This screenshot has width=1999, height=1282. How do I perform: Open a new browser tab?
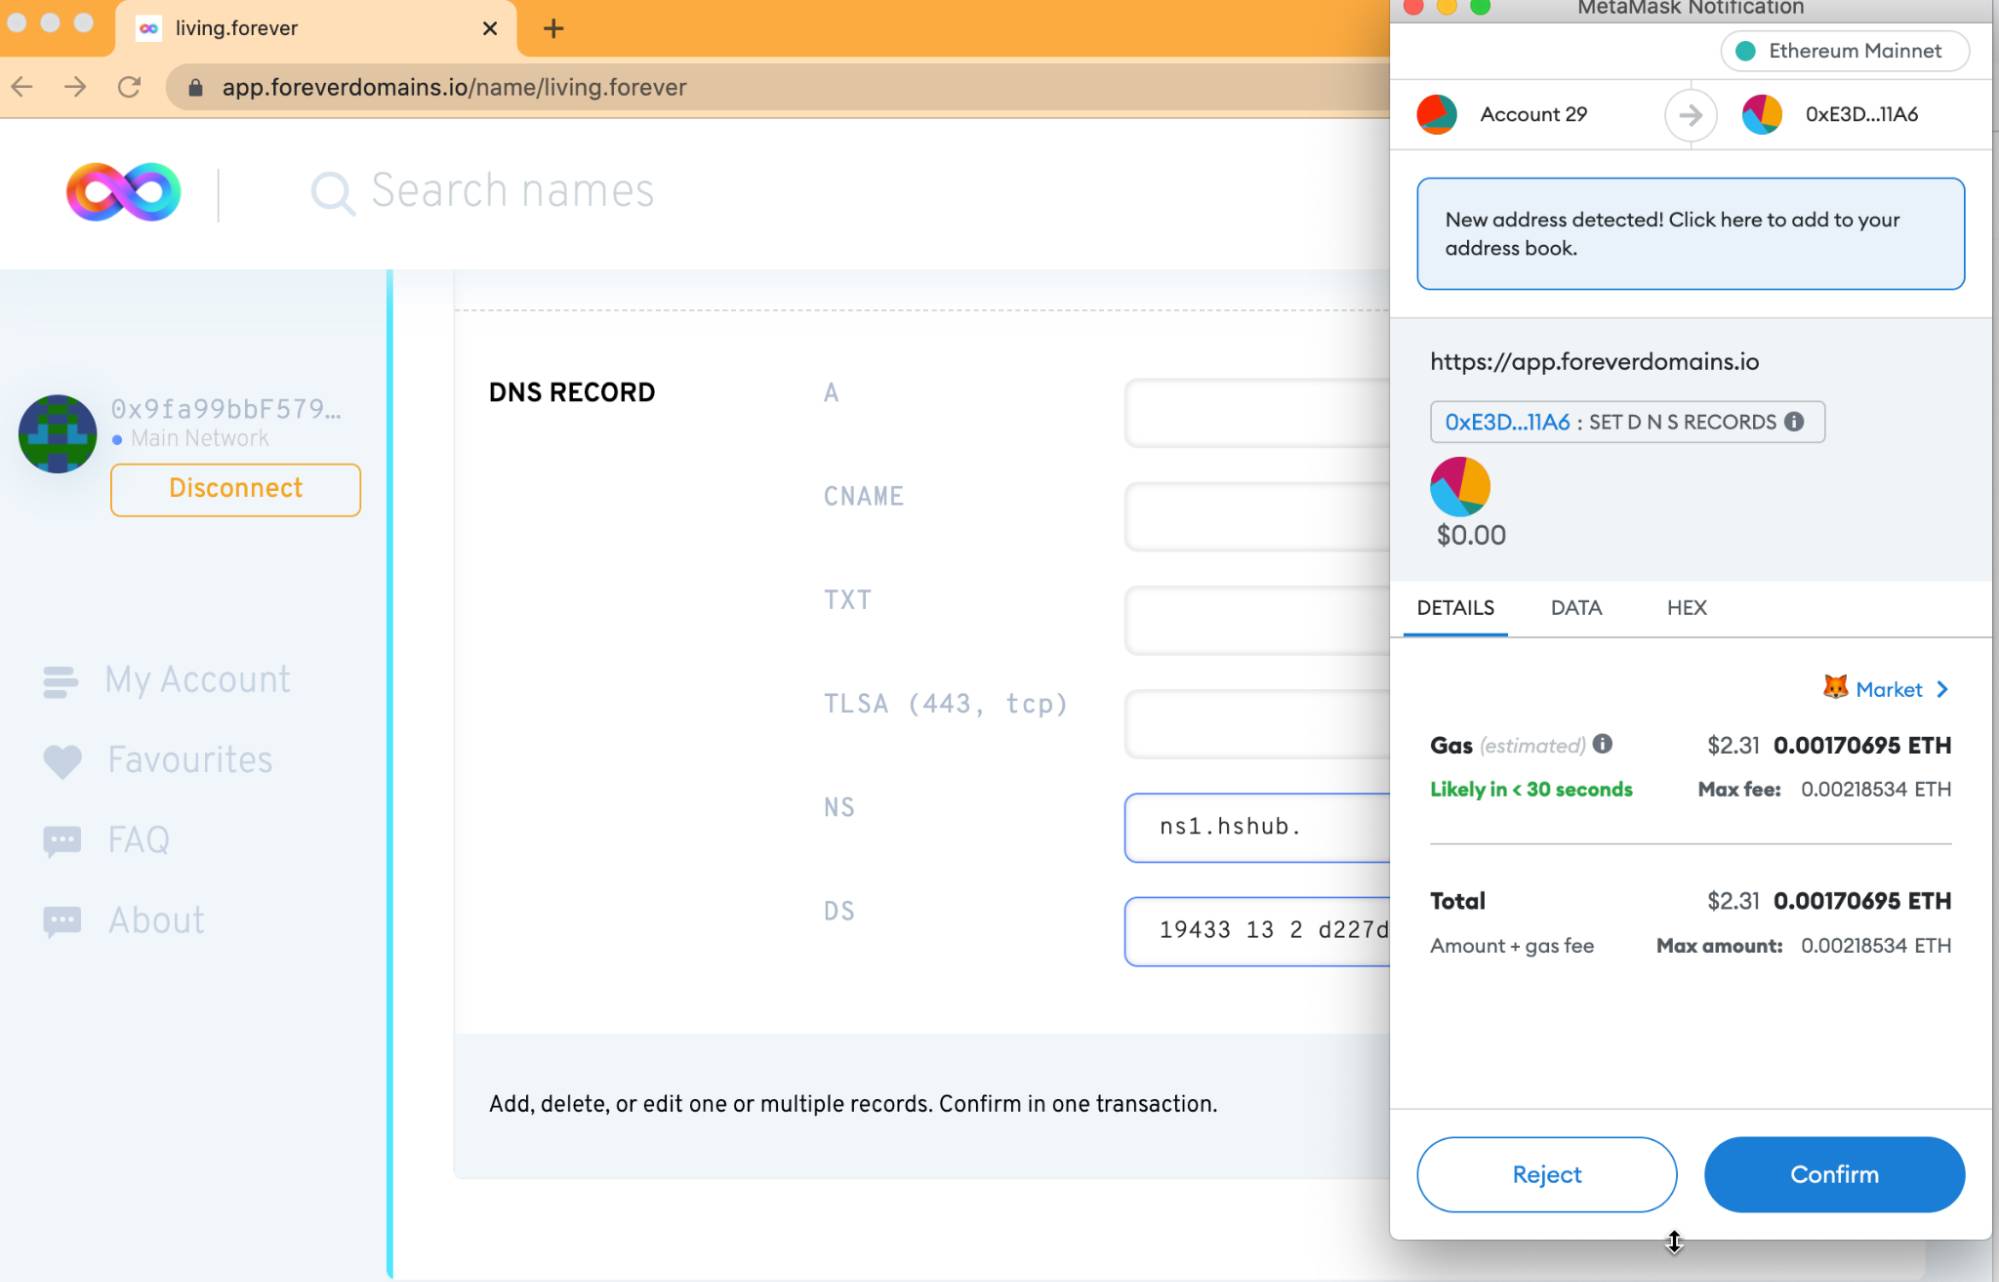point(553,28)
